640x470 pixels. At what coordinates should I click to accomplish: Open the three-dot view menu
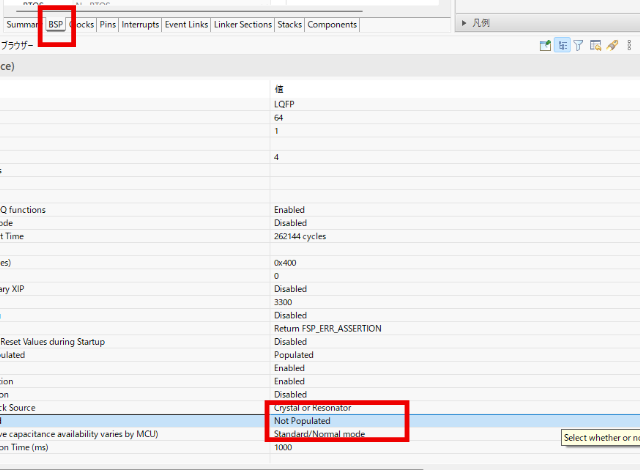coord(629,45)
